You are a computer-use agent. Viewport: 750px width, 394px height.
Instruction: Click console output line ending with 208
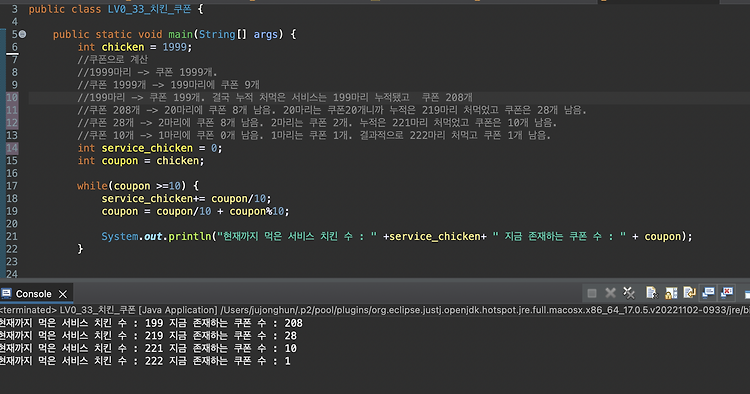151,323
